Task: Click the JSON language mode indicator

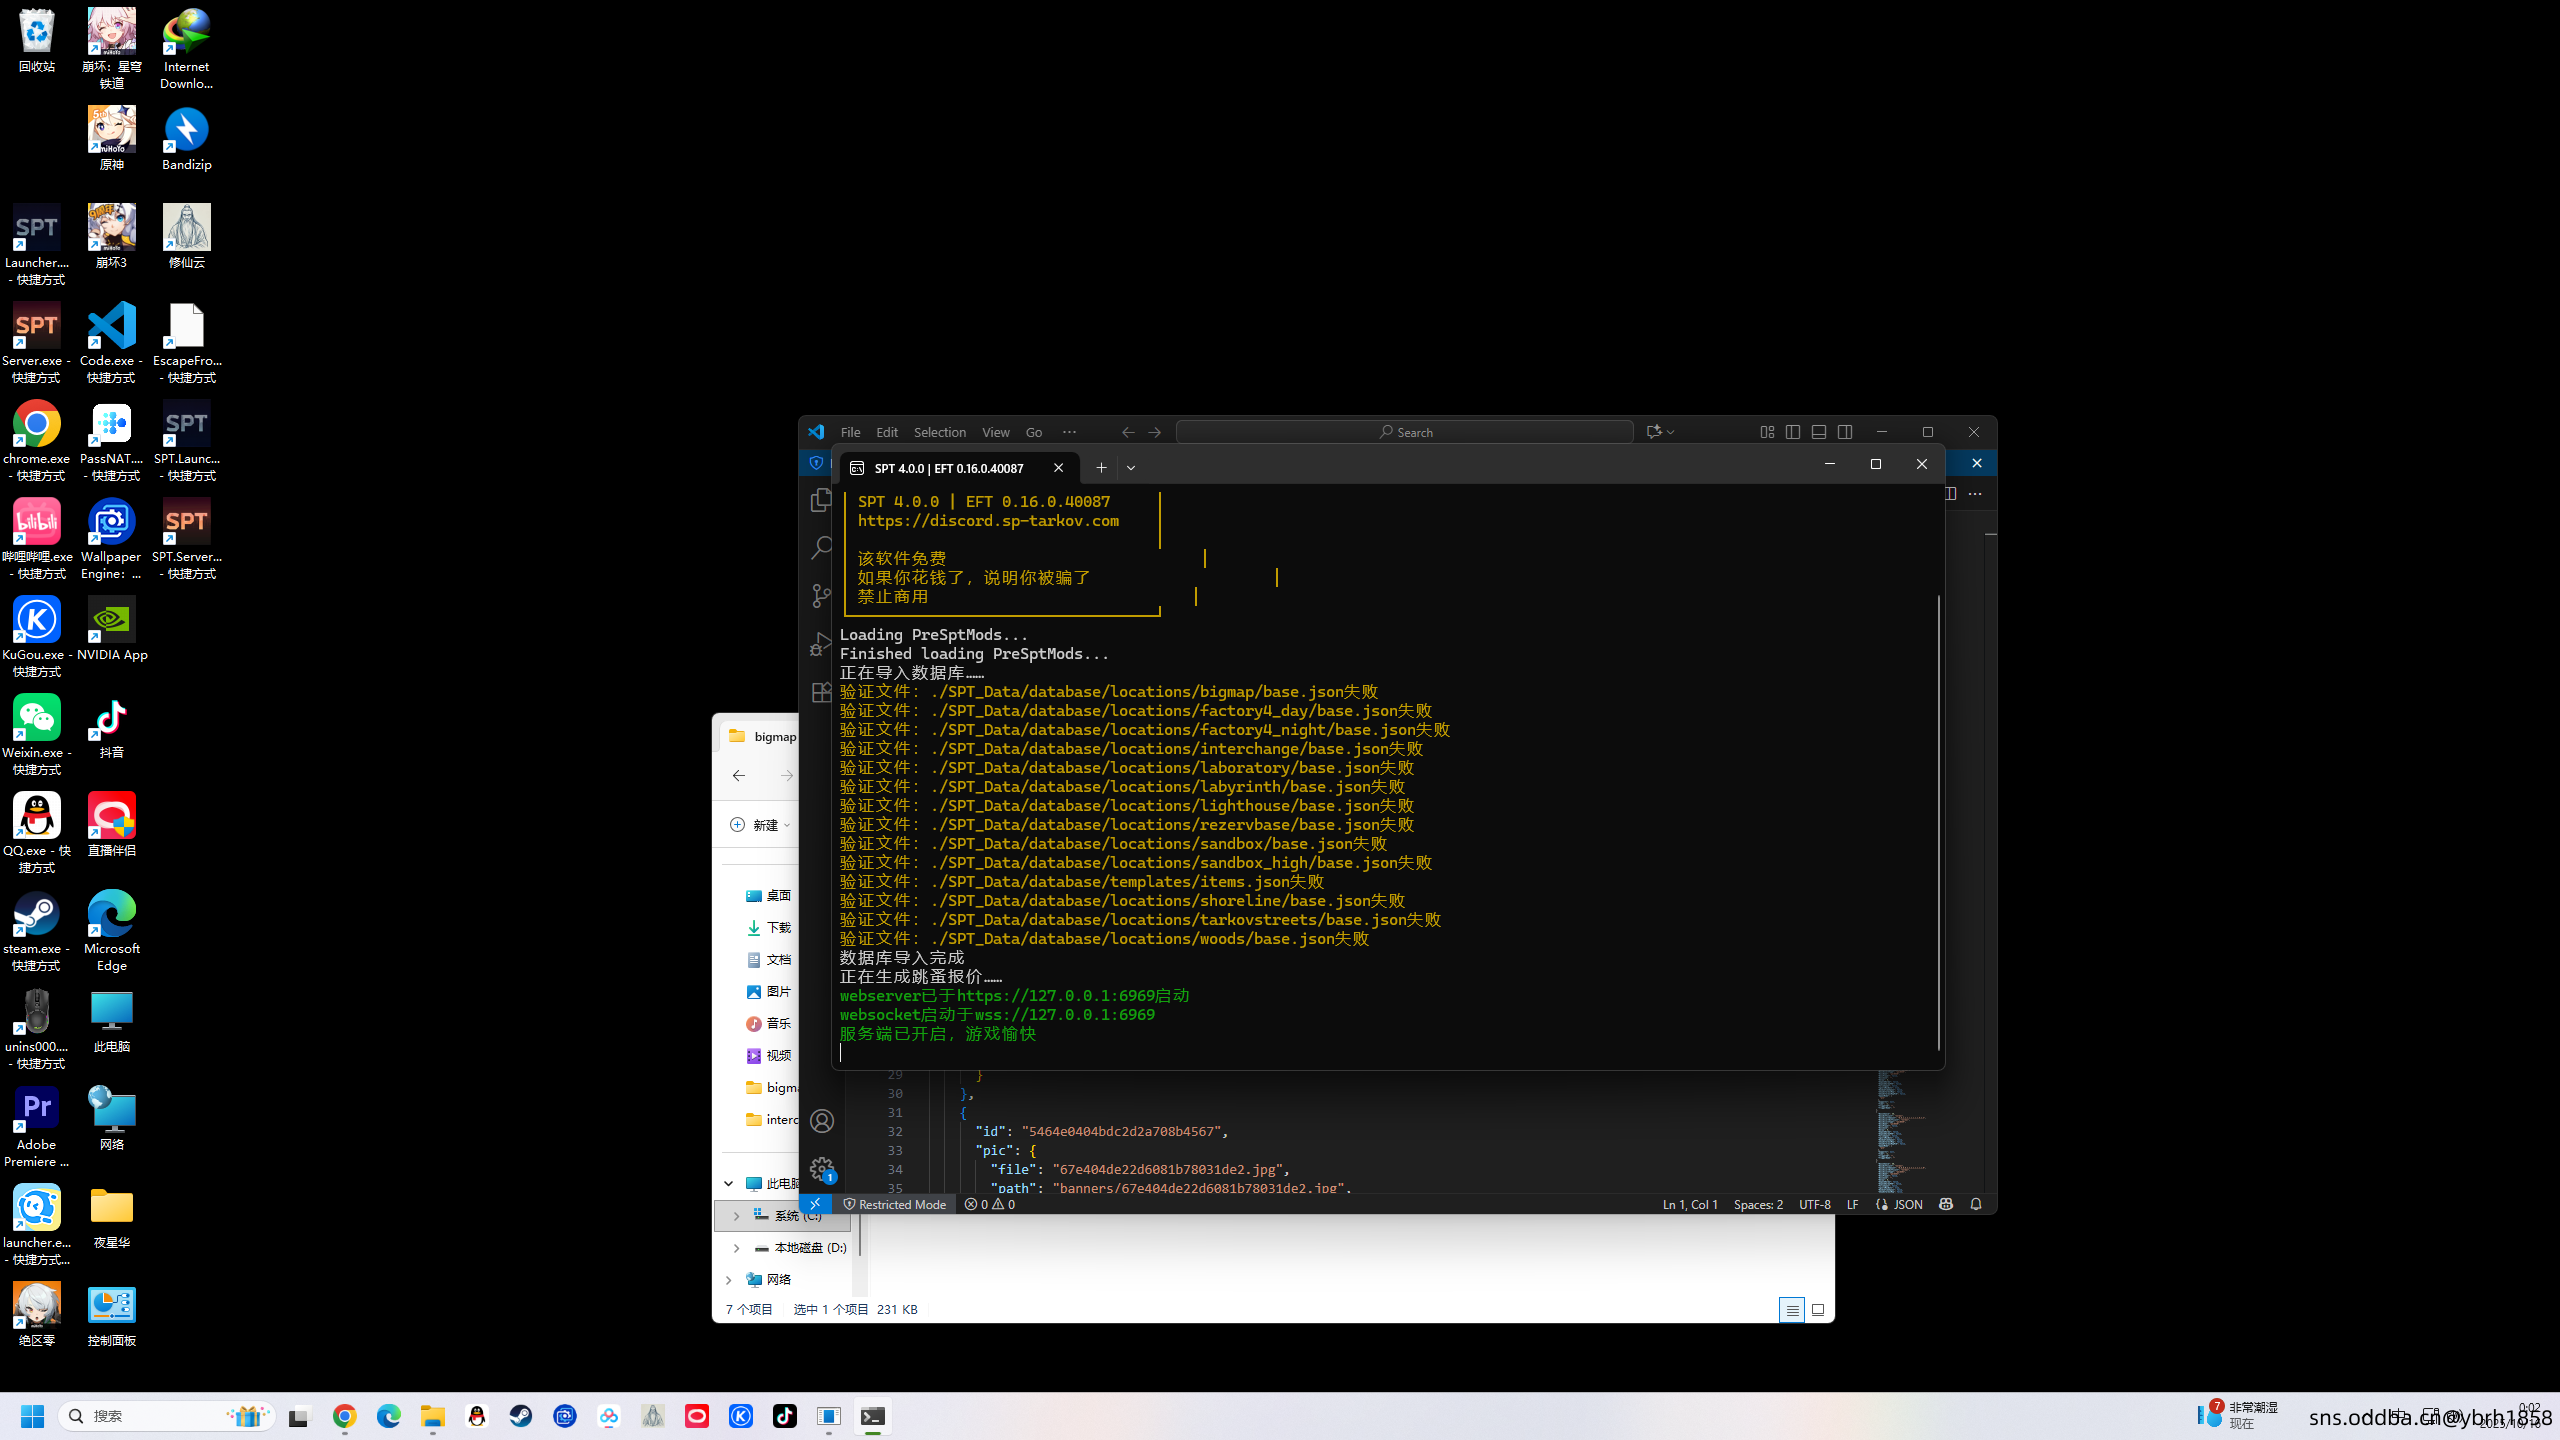Action: [1907, 1204]
